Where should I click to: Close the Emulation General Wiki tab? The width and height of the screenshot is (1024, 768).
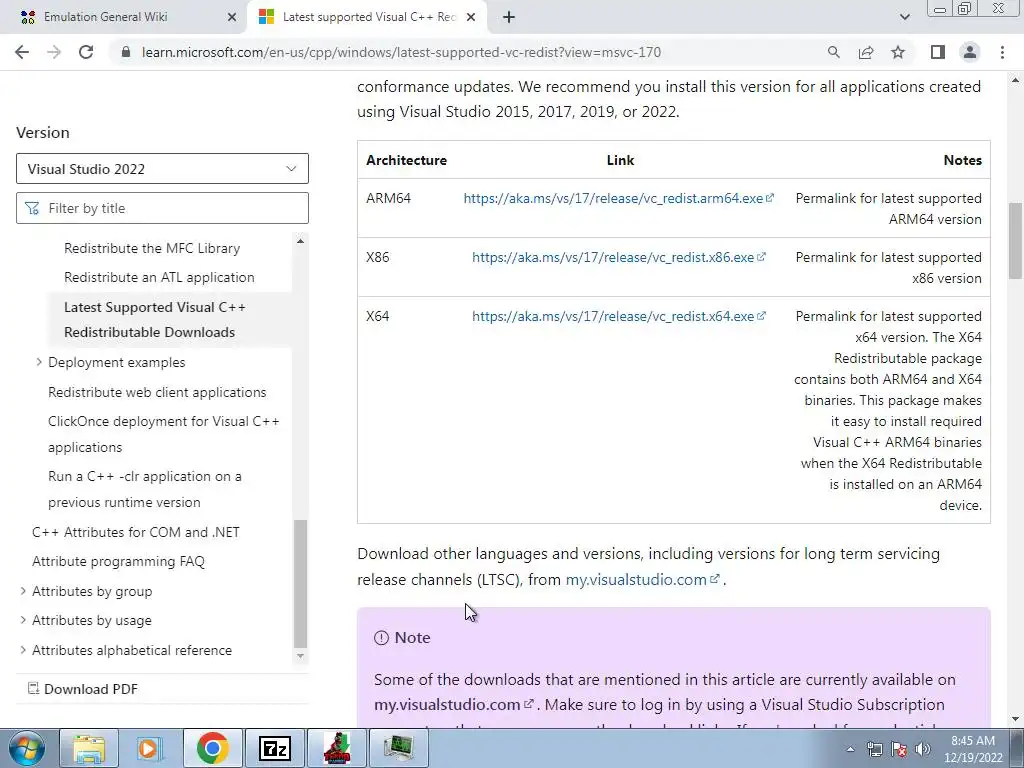coord(232,18)
